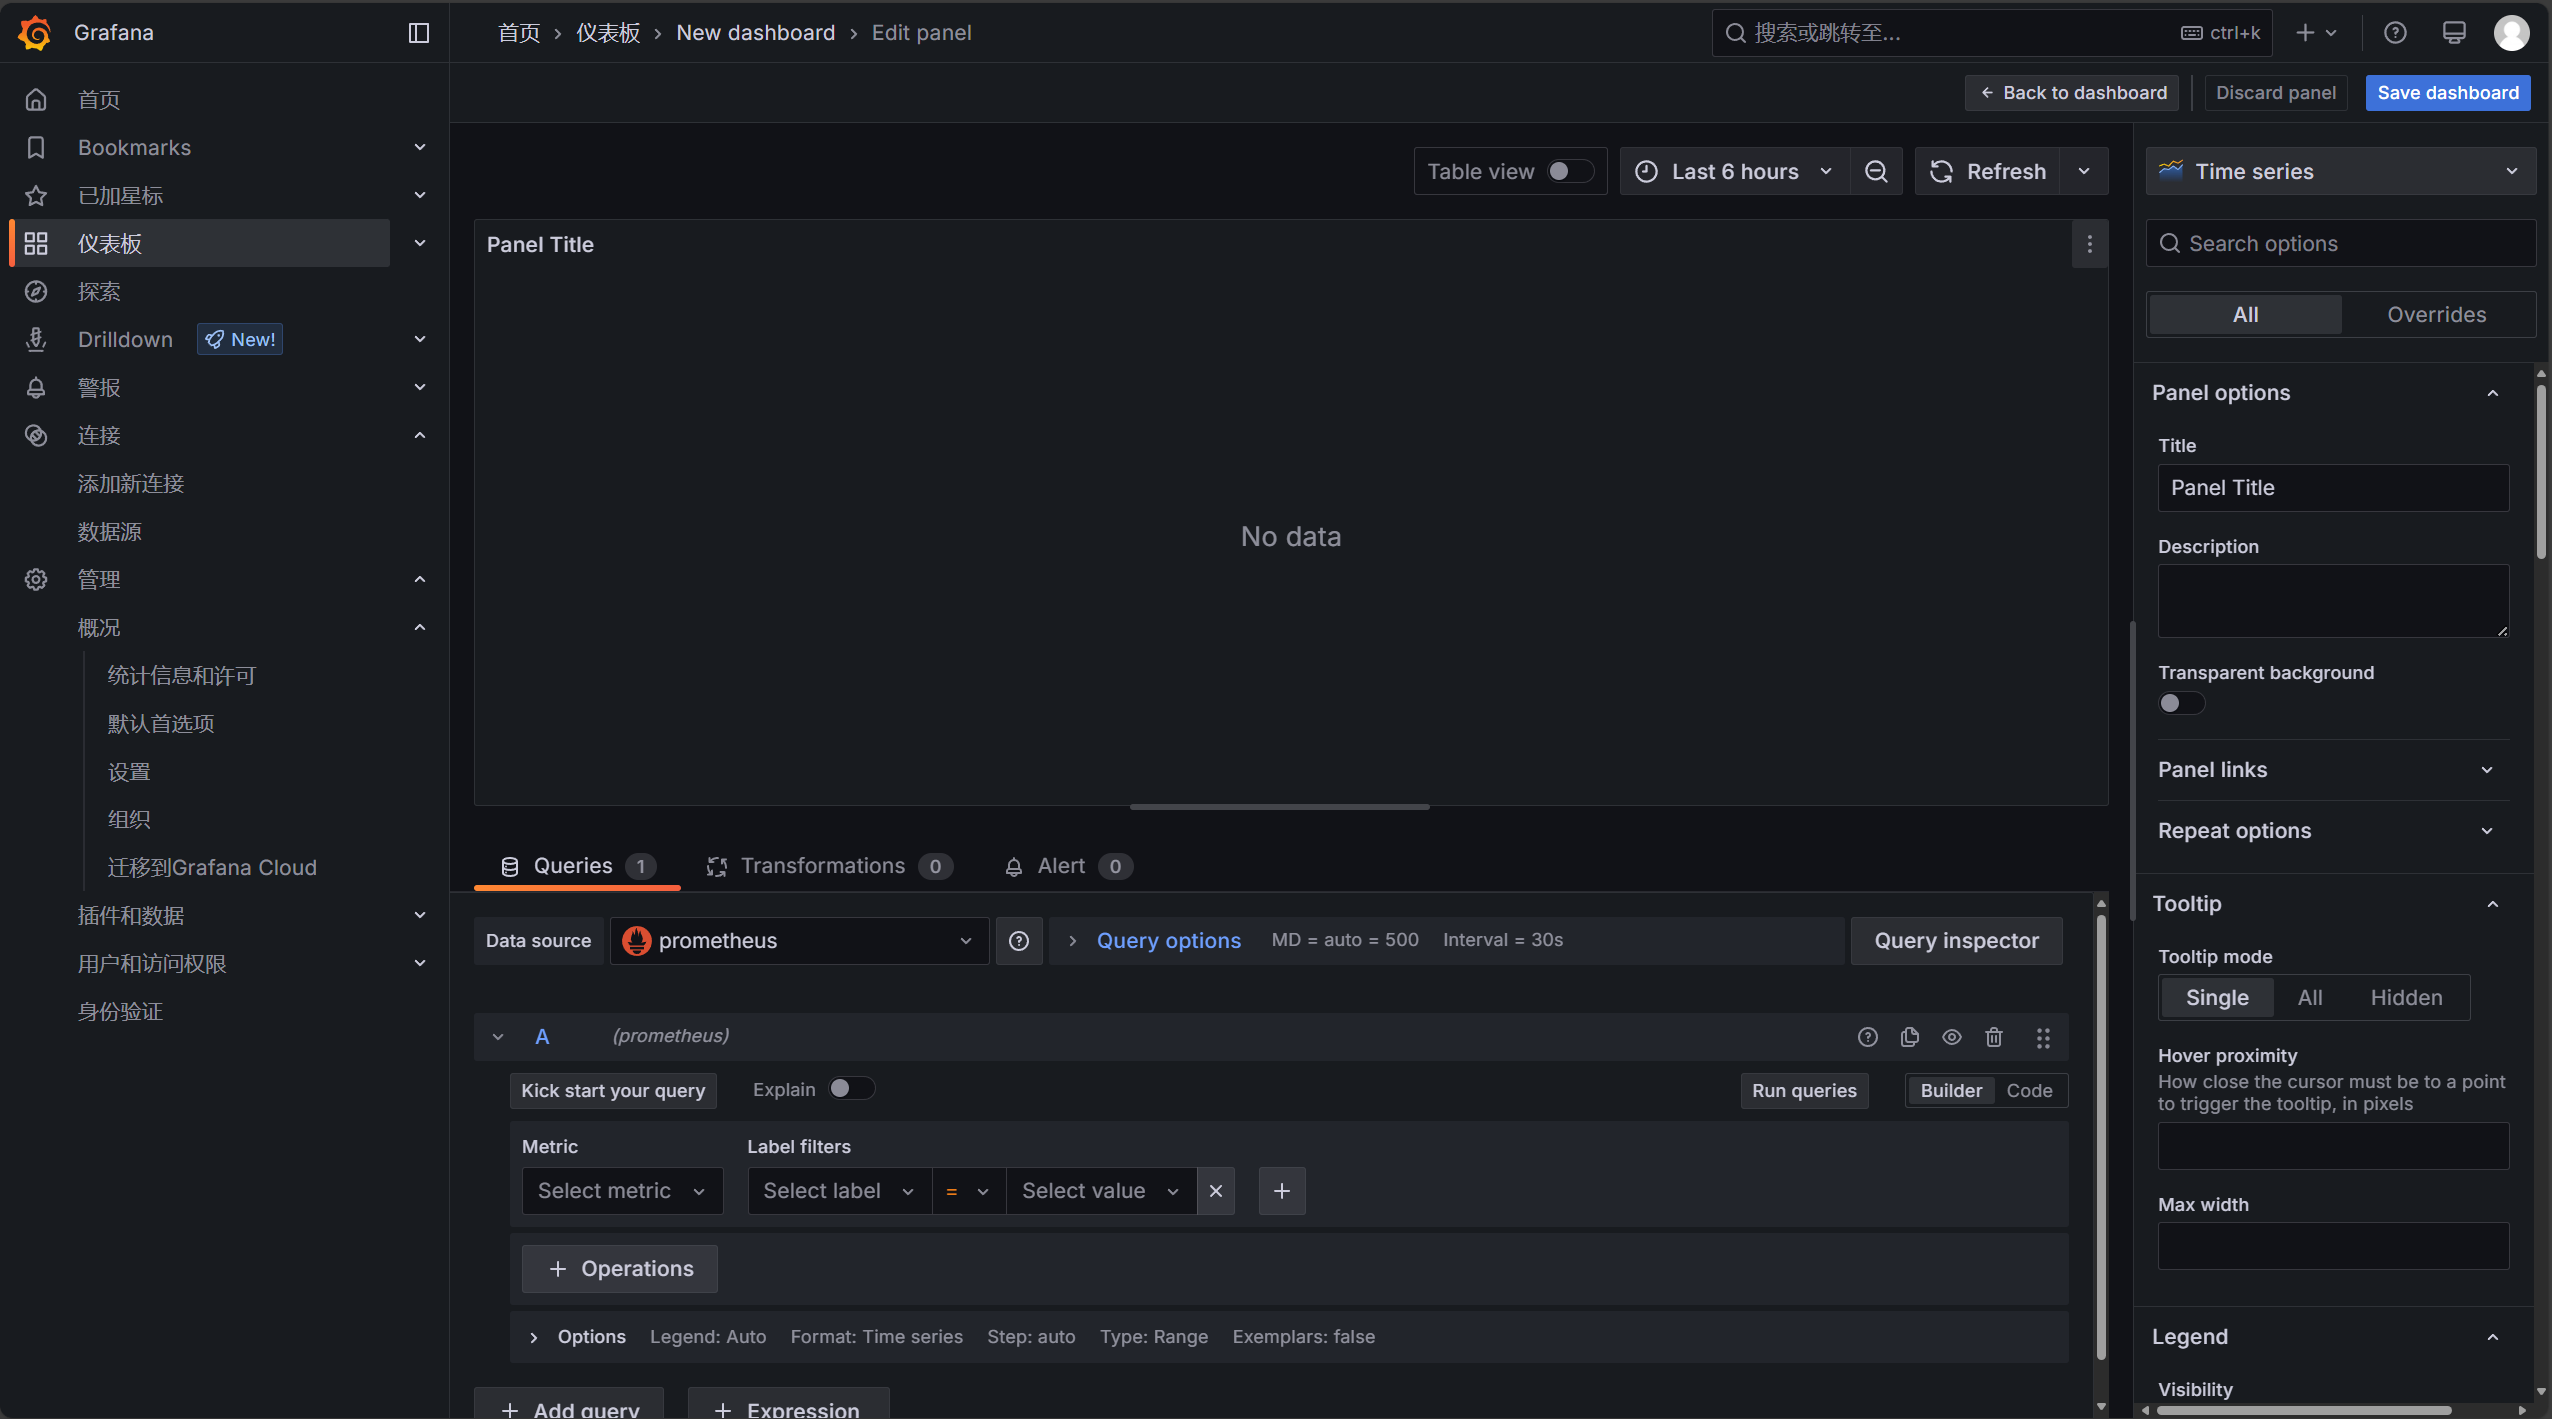Toggle Transparent background switch
2552x1419 pixels.
(x=2182, y=703)
